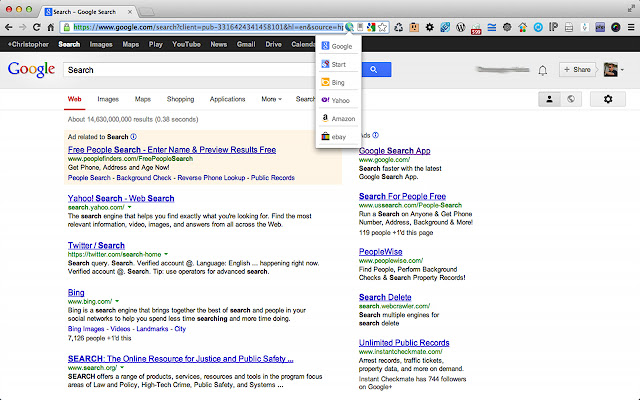Expand the arrow next to www.bing.com

tap(117, 301)
